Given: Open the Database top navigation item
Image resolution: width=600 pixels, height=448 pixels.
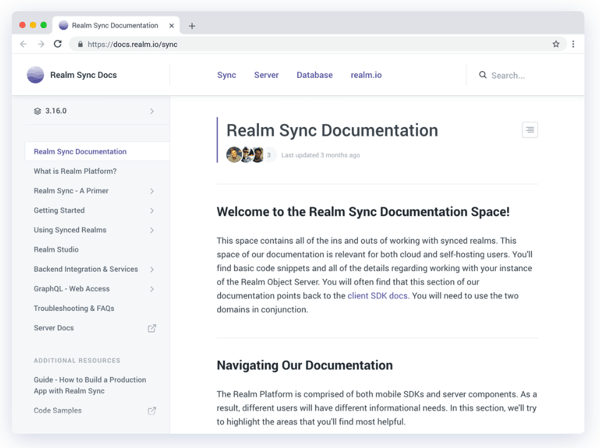Looking at the screenshot, I should pyautogui.click(x=315, y=75).
